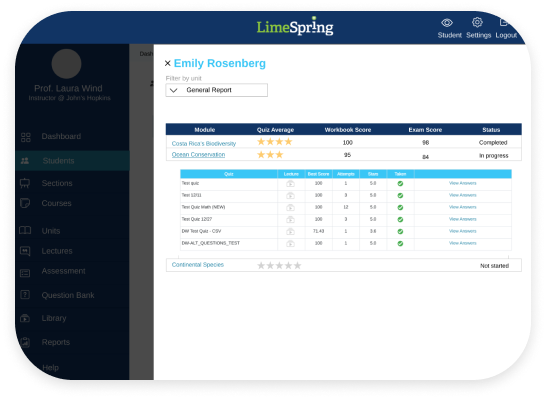
Task: Click the Emily Rosenberg heading
Action: [x=220, y=63]
